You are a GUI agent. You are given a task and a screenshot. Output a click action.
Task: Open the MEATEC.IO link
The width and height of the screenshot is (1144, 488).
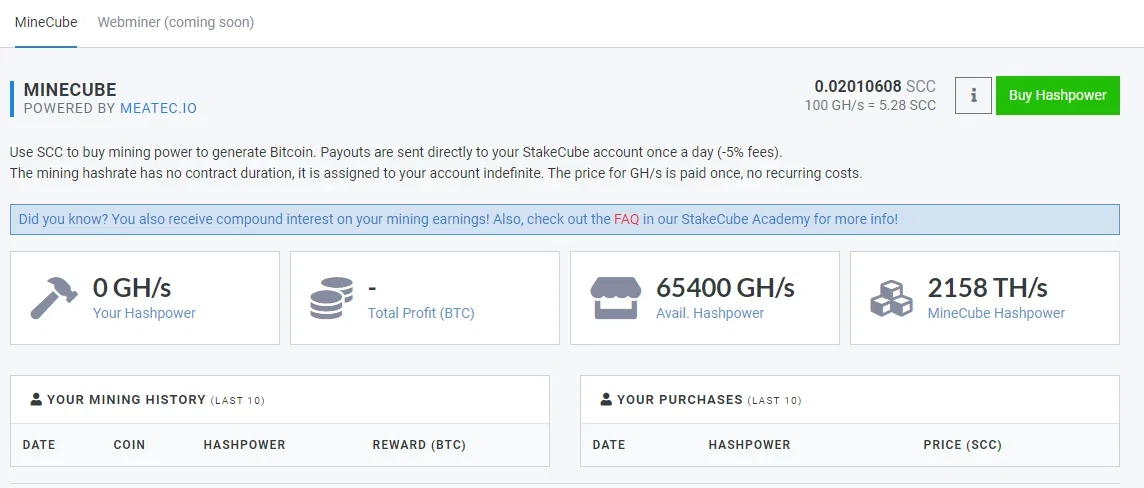click(158, 109)
